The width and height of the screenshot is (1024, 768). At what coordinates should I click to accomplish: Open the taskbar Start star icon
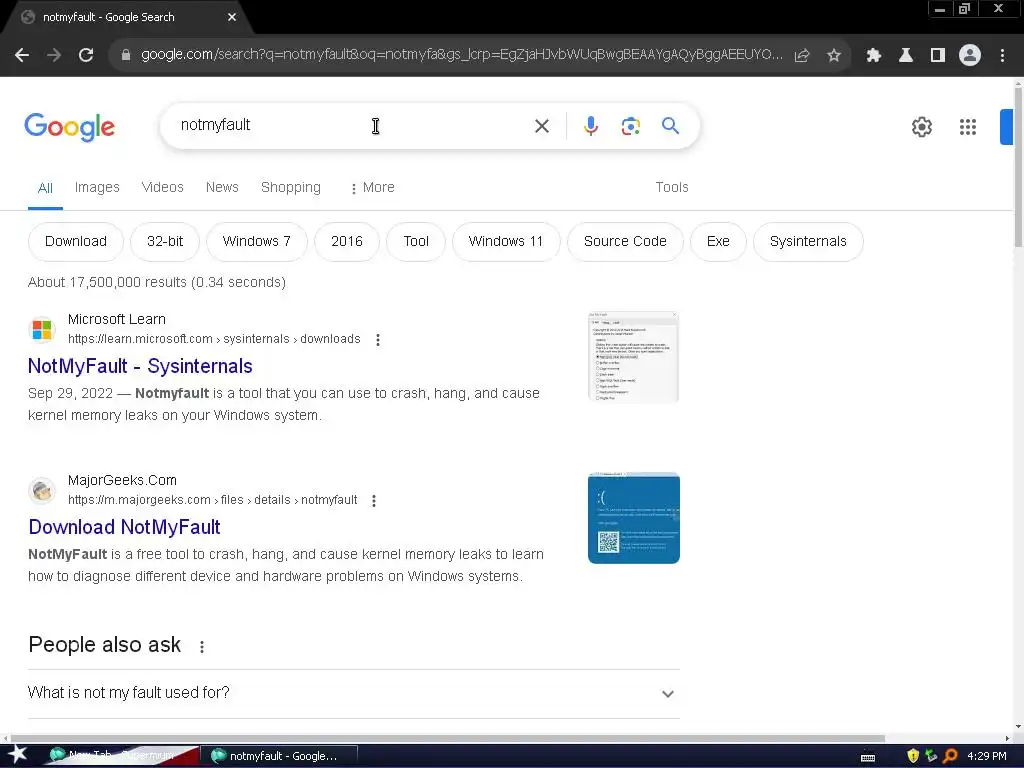(x=18, y=755)
